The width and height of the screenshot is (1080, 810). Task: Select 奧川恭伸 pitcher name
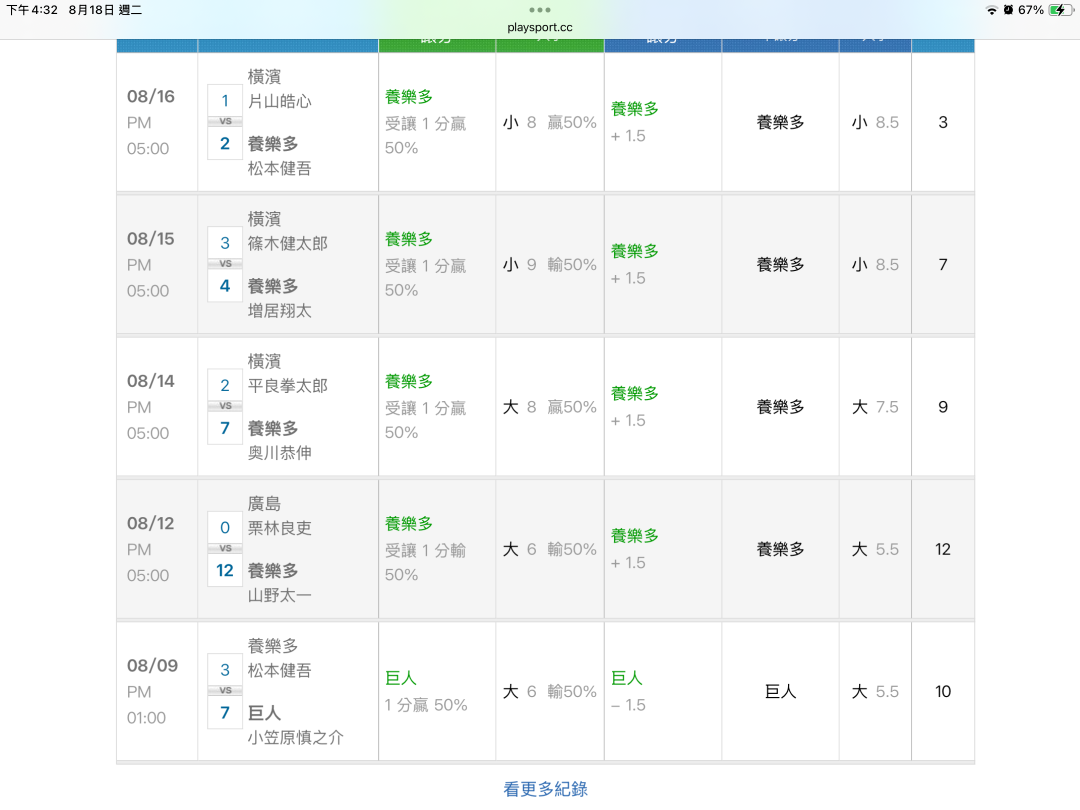tap(280, 453)
